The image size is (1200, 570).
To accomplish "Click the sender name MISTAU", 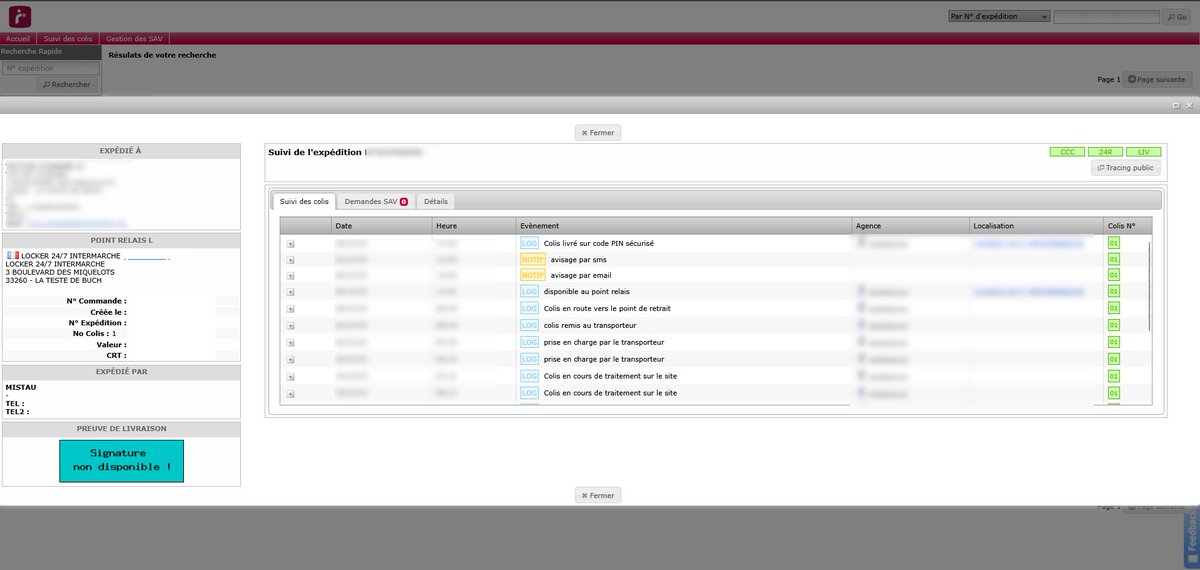I will coord(20,386).
